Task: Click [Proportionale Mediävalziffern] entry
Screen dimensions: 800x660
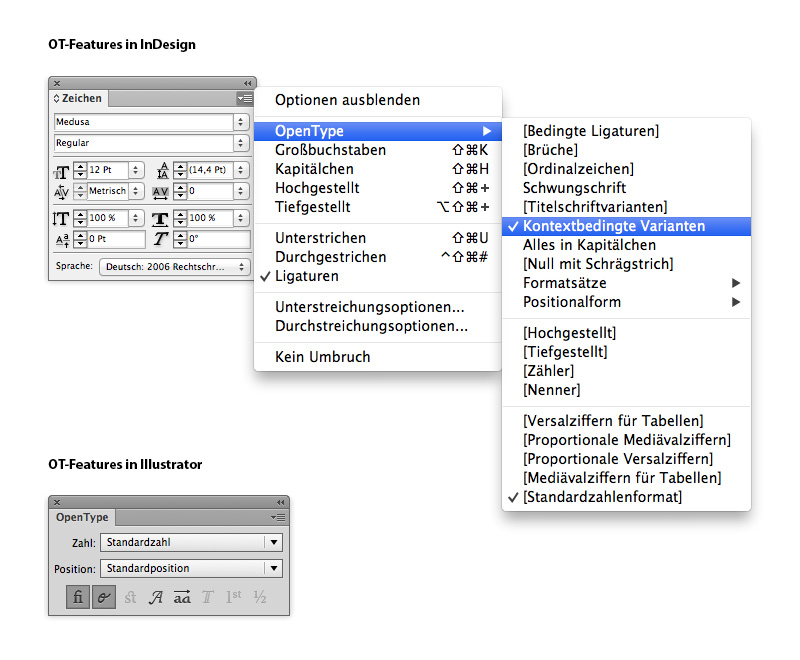Action: pos(627,440)
